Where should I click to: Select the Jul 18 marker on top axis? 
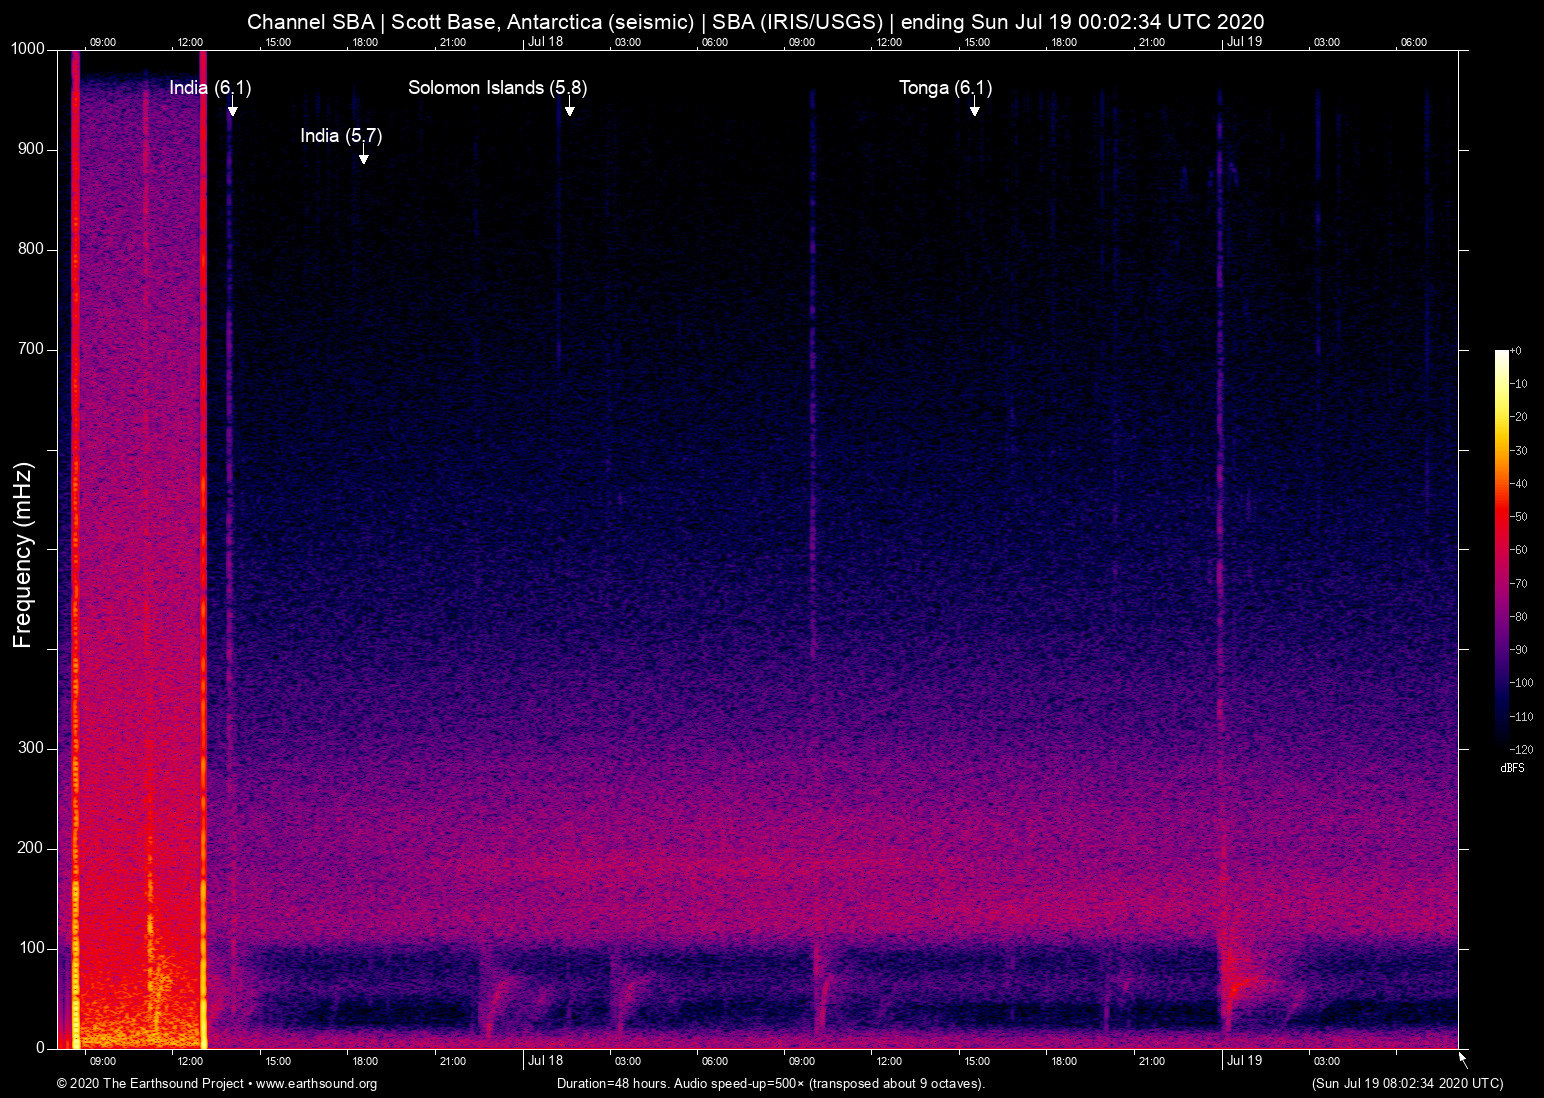click(545, 42)
